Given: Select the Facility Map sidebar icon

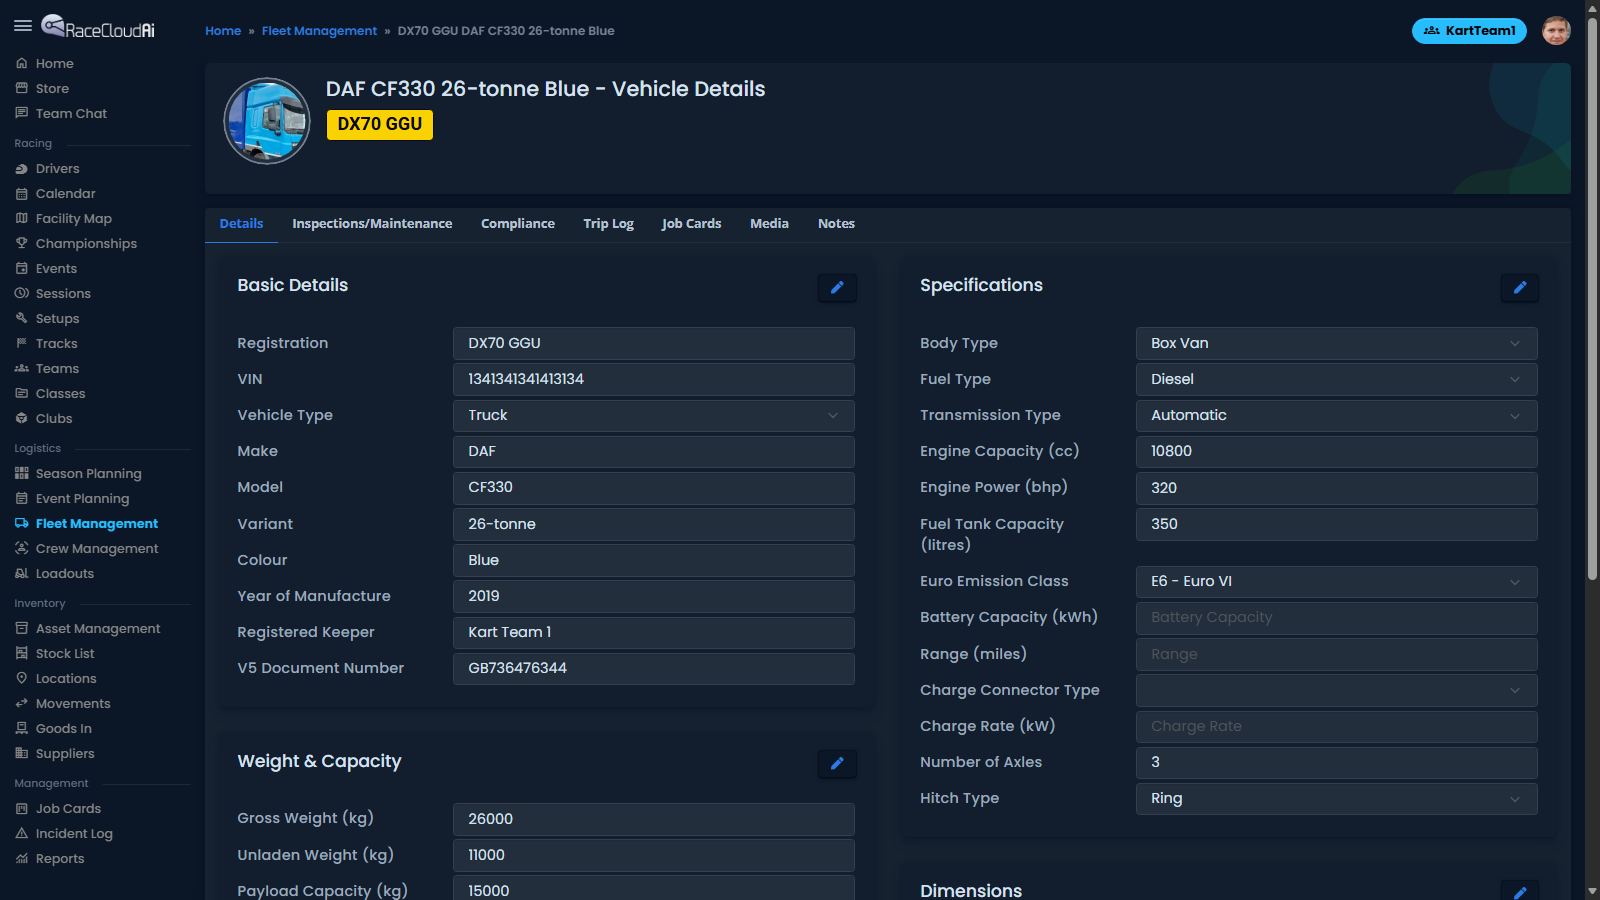Looking at the screenshot, I should coord(21,218).
